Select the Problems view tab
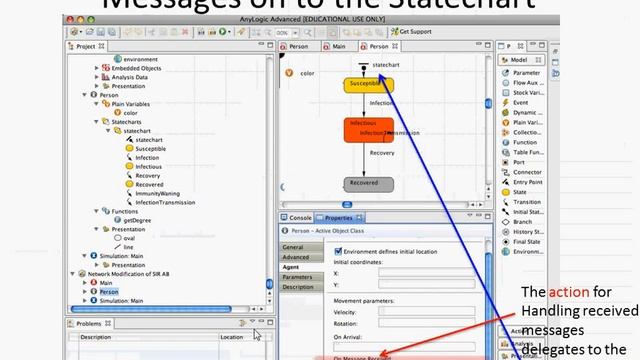640x360 pixels. tap(89, 324)
